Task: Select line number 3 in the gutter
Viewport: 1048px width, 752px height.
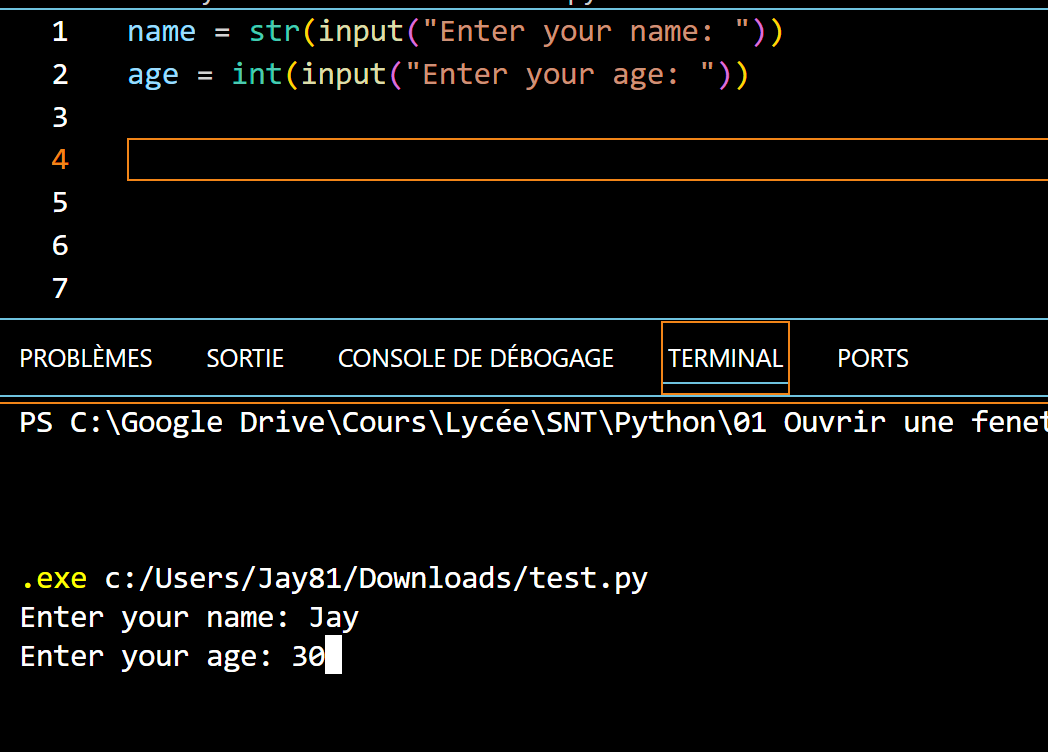Action: tap(60, 118)
